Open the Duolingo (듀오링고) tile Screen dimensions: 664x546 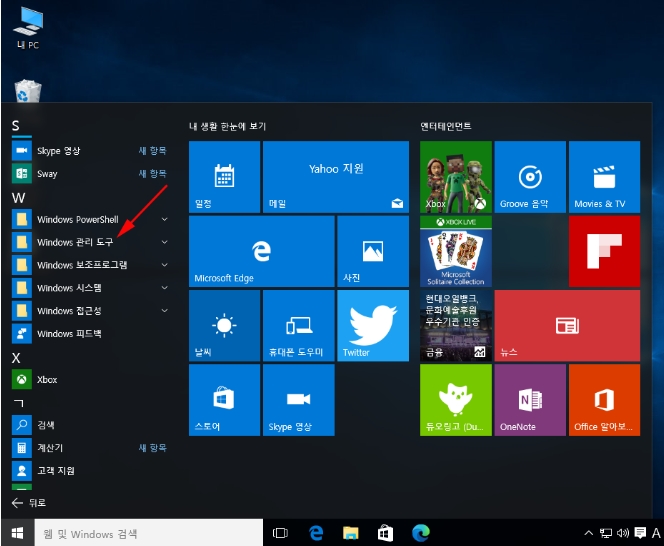[456, 400]
